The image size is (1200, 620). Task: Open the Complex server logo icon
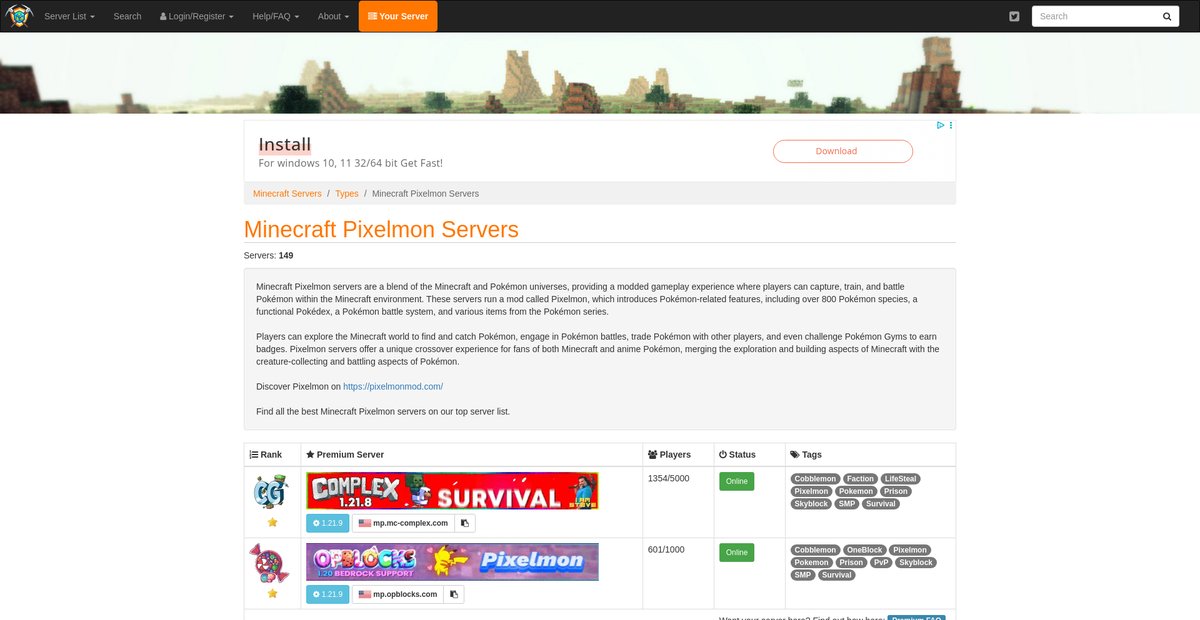272,492
